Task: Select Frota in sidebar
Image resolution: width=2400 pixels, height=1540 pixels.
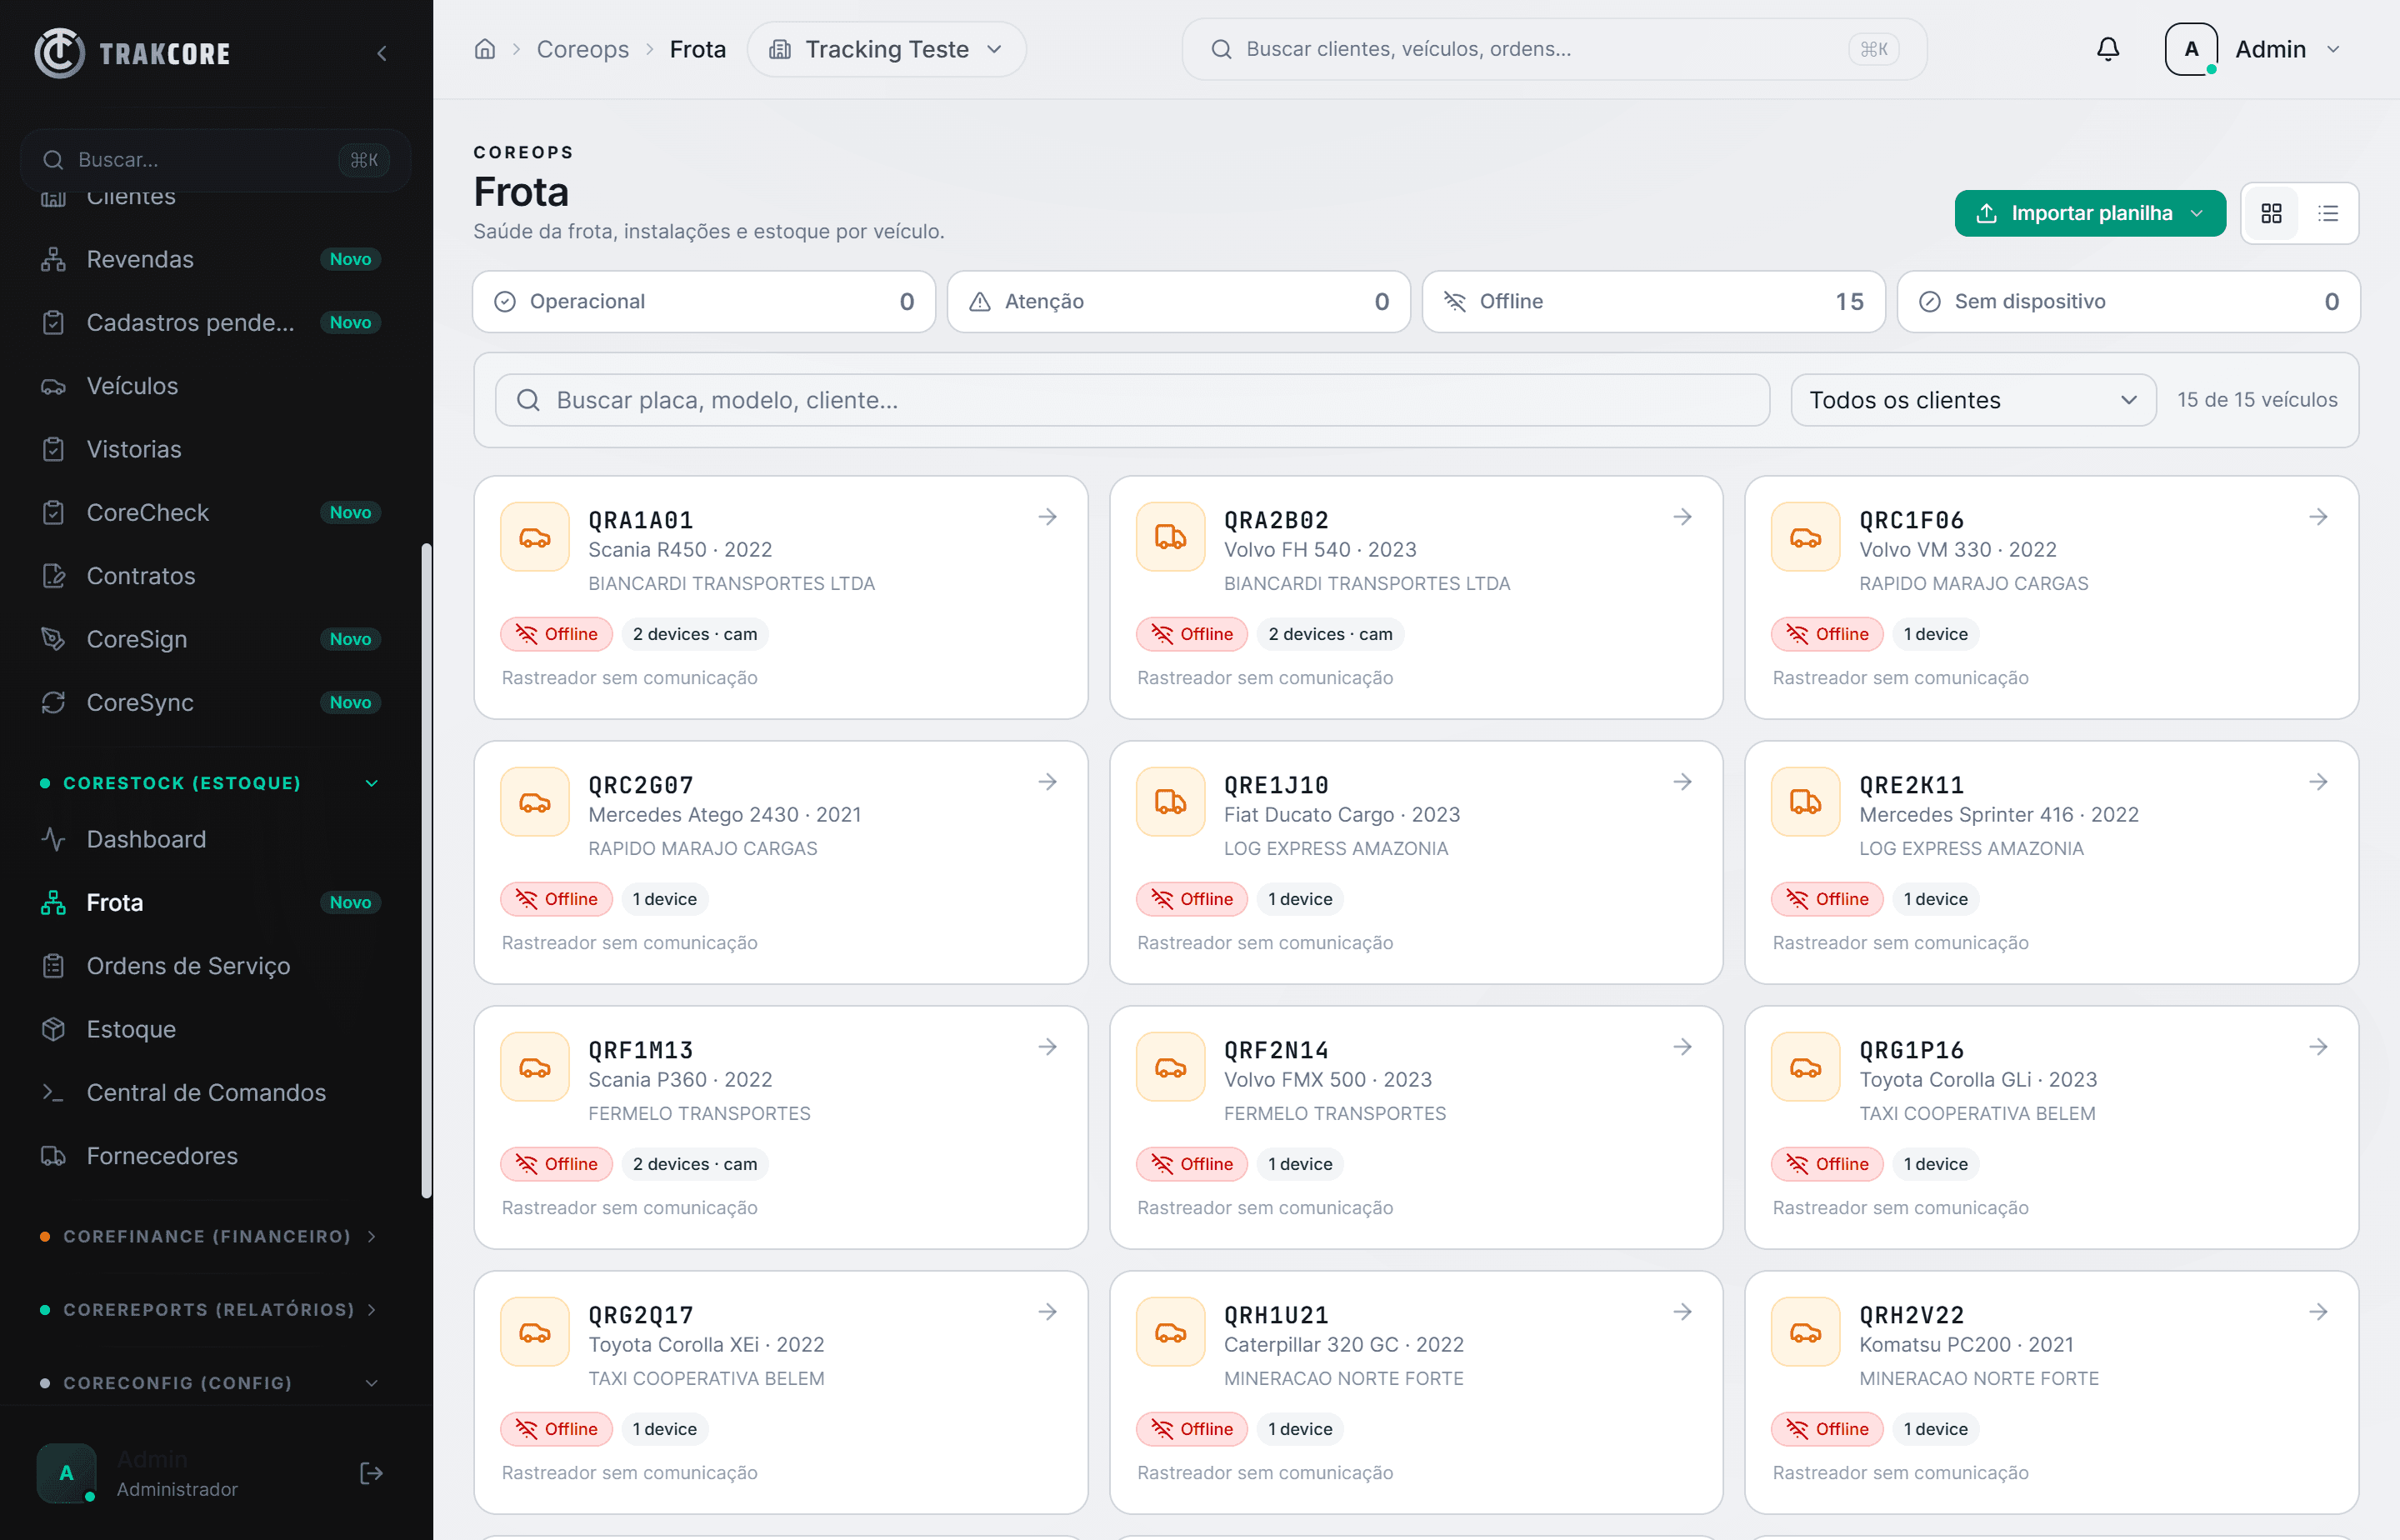Action: 210,903
